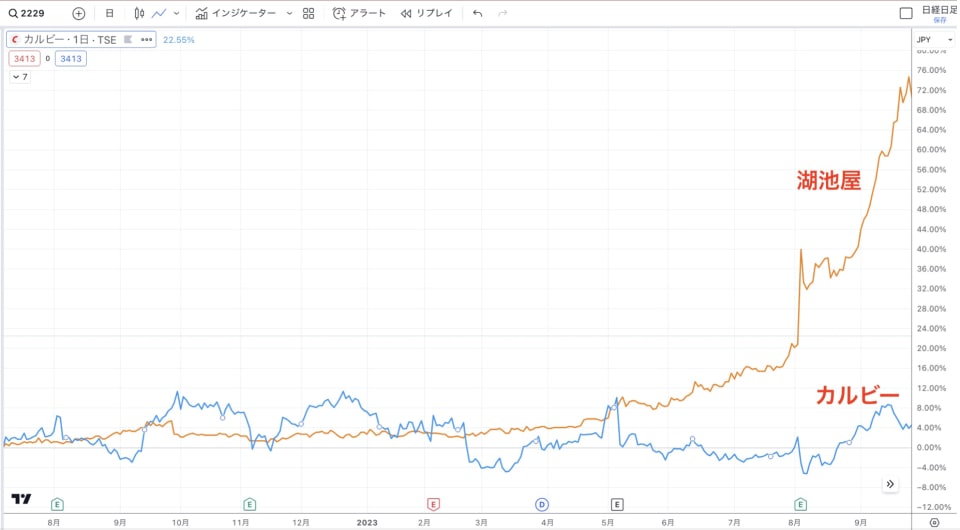The width and height of the screenshot is (960, 530).
Task: Create an alert via アラート
Action: (359, 13)
